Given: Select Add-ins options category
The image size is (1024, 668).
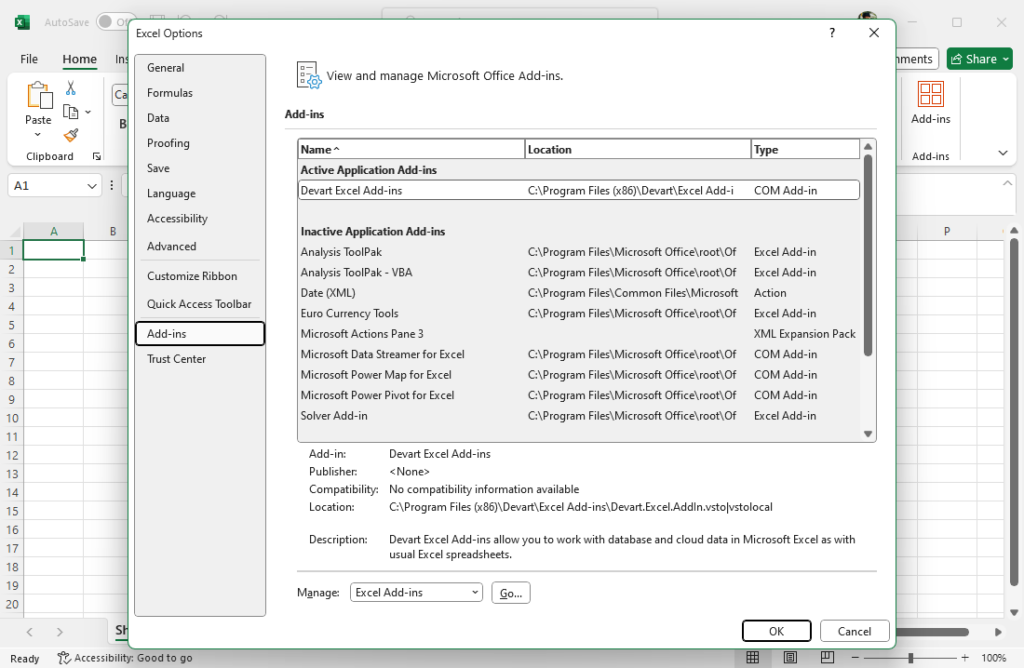Looking at the screenshot, I should click(200, 333).
